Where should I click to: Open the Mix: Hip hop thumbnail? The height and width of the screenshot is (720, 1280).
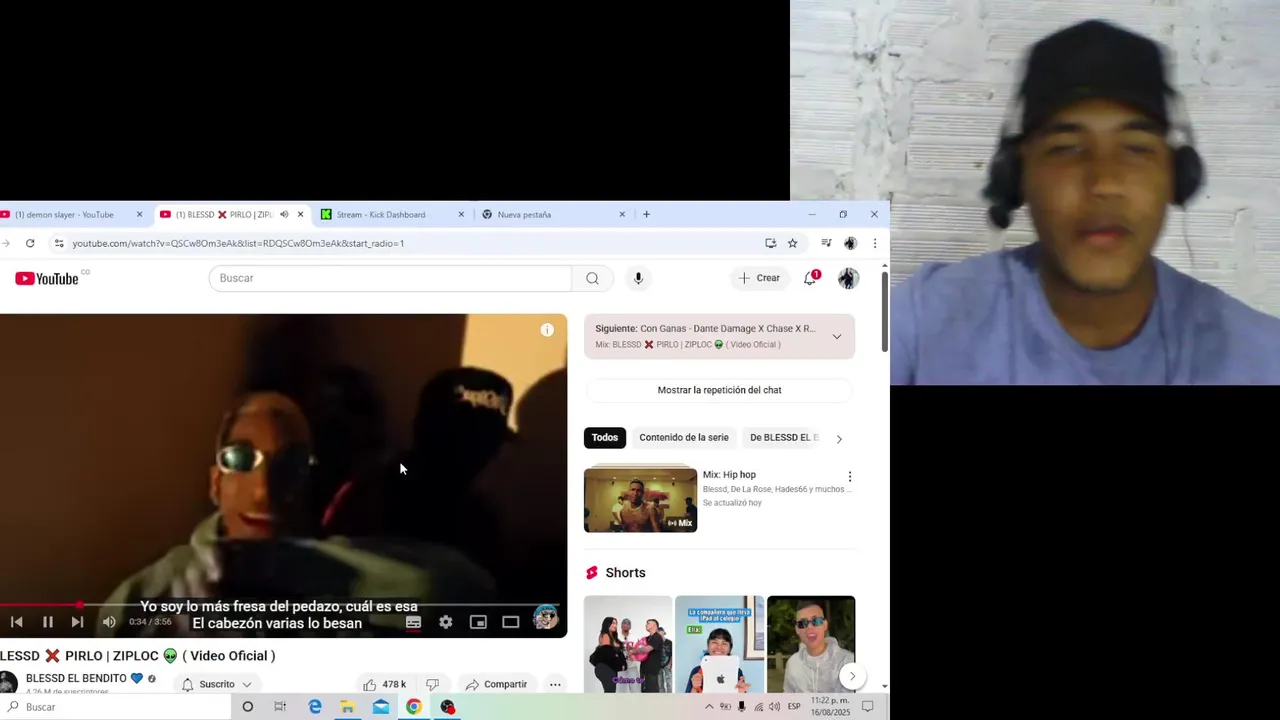[x=640, y=499]
